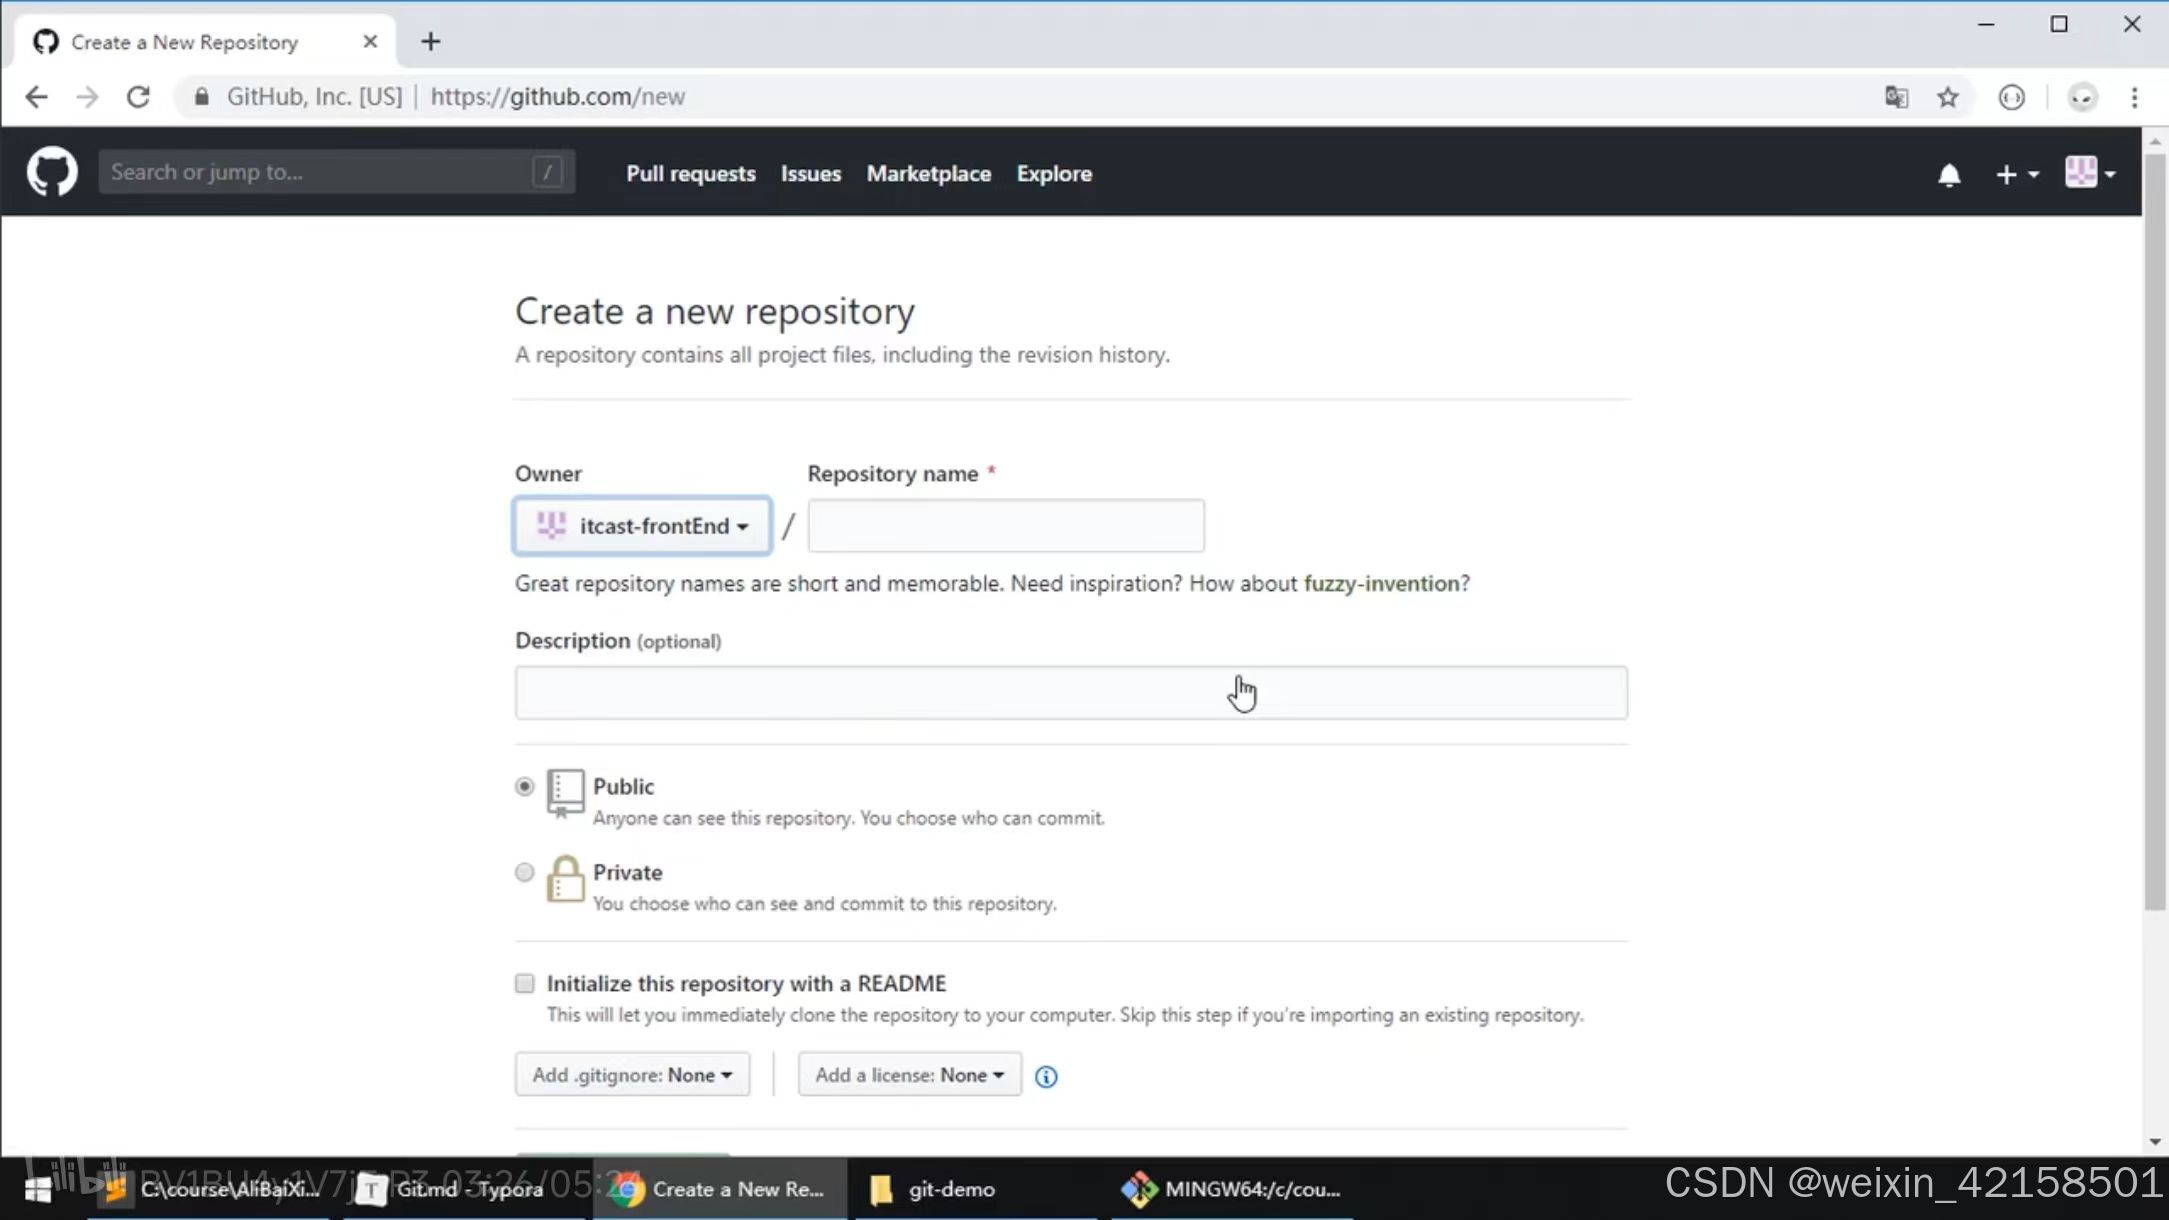Viewport: 2169px width, 1220px height.
Task: Open Add .gitignore dropdown
Action: pos(632,1075)
